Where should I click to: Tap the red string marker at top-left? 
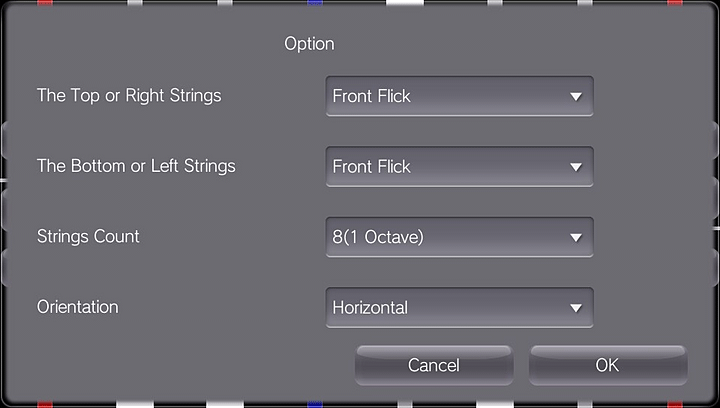tap(45, 3)
